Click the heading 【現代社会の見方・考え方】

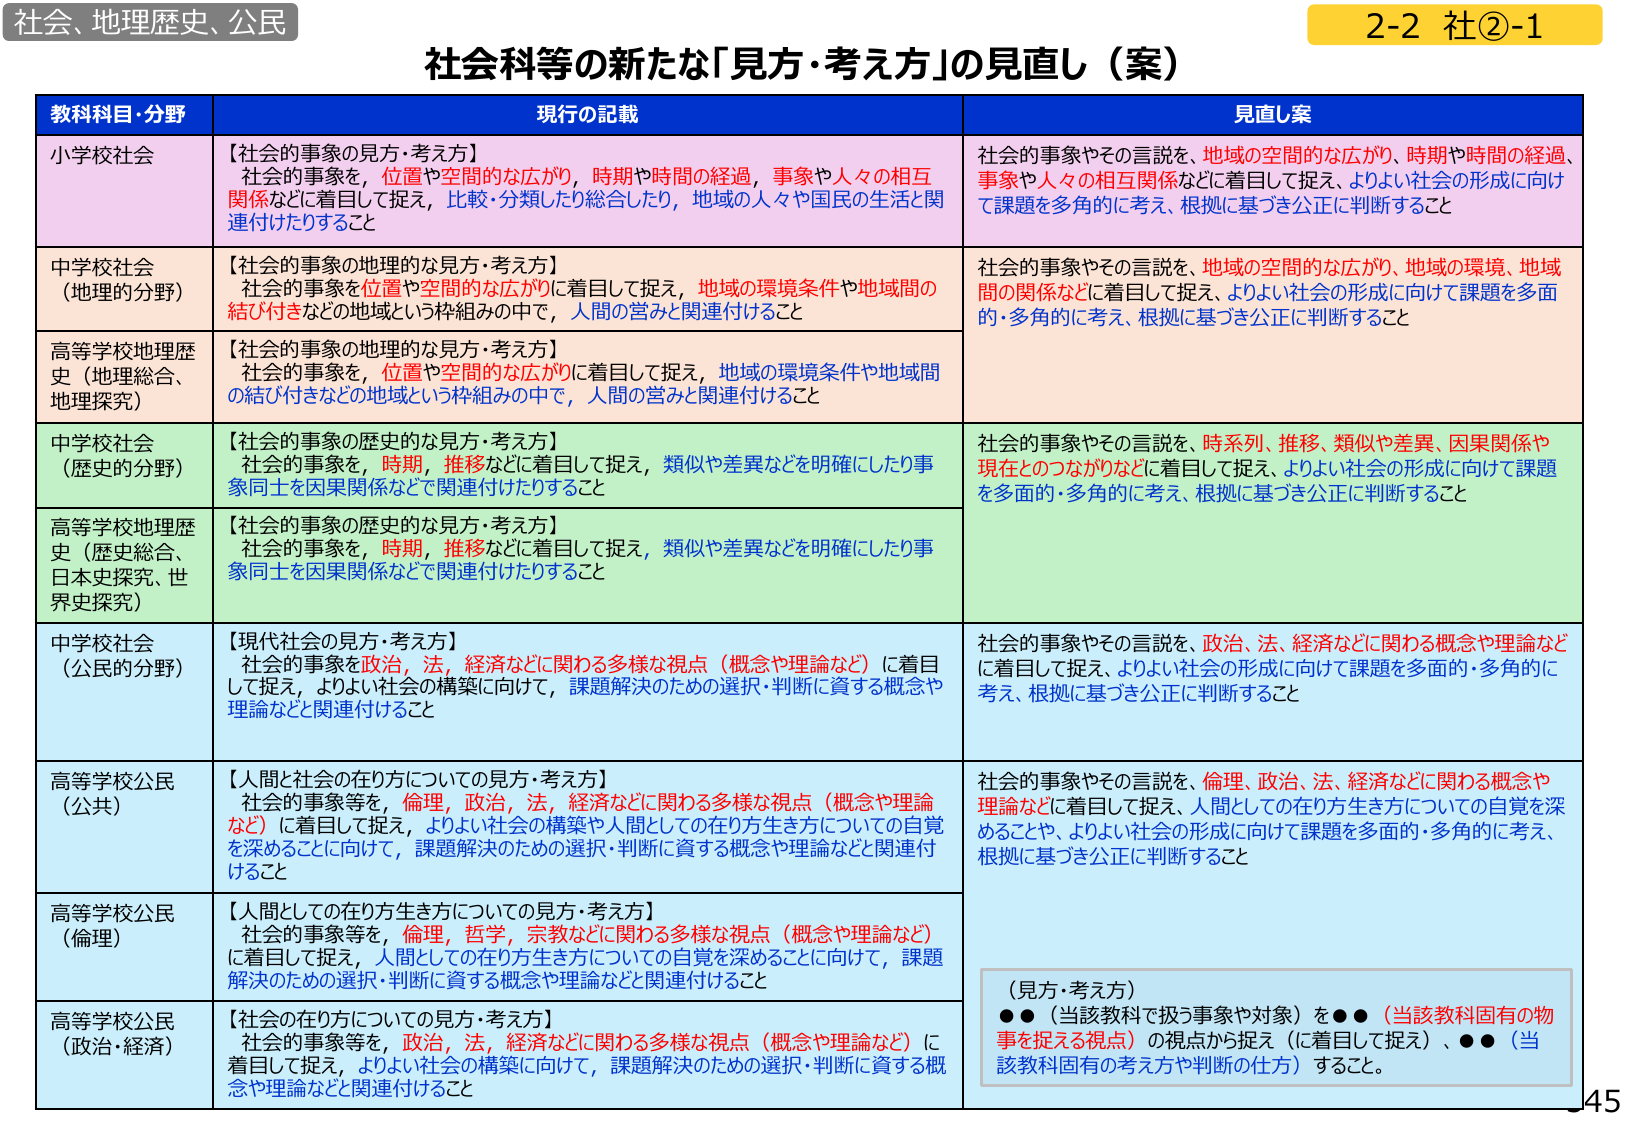(x=343, y=641)
